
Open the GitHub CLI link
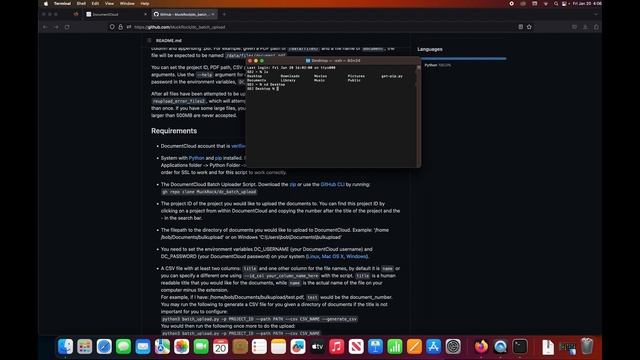[x=332, y=184]
